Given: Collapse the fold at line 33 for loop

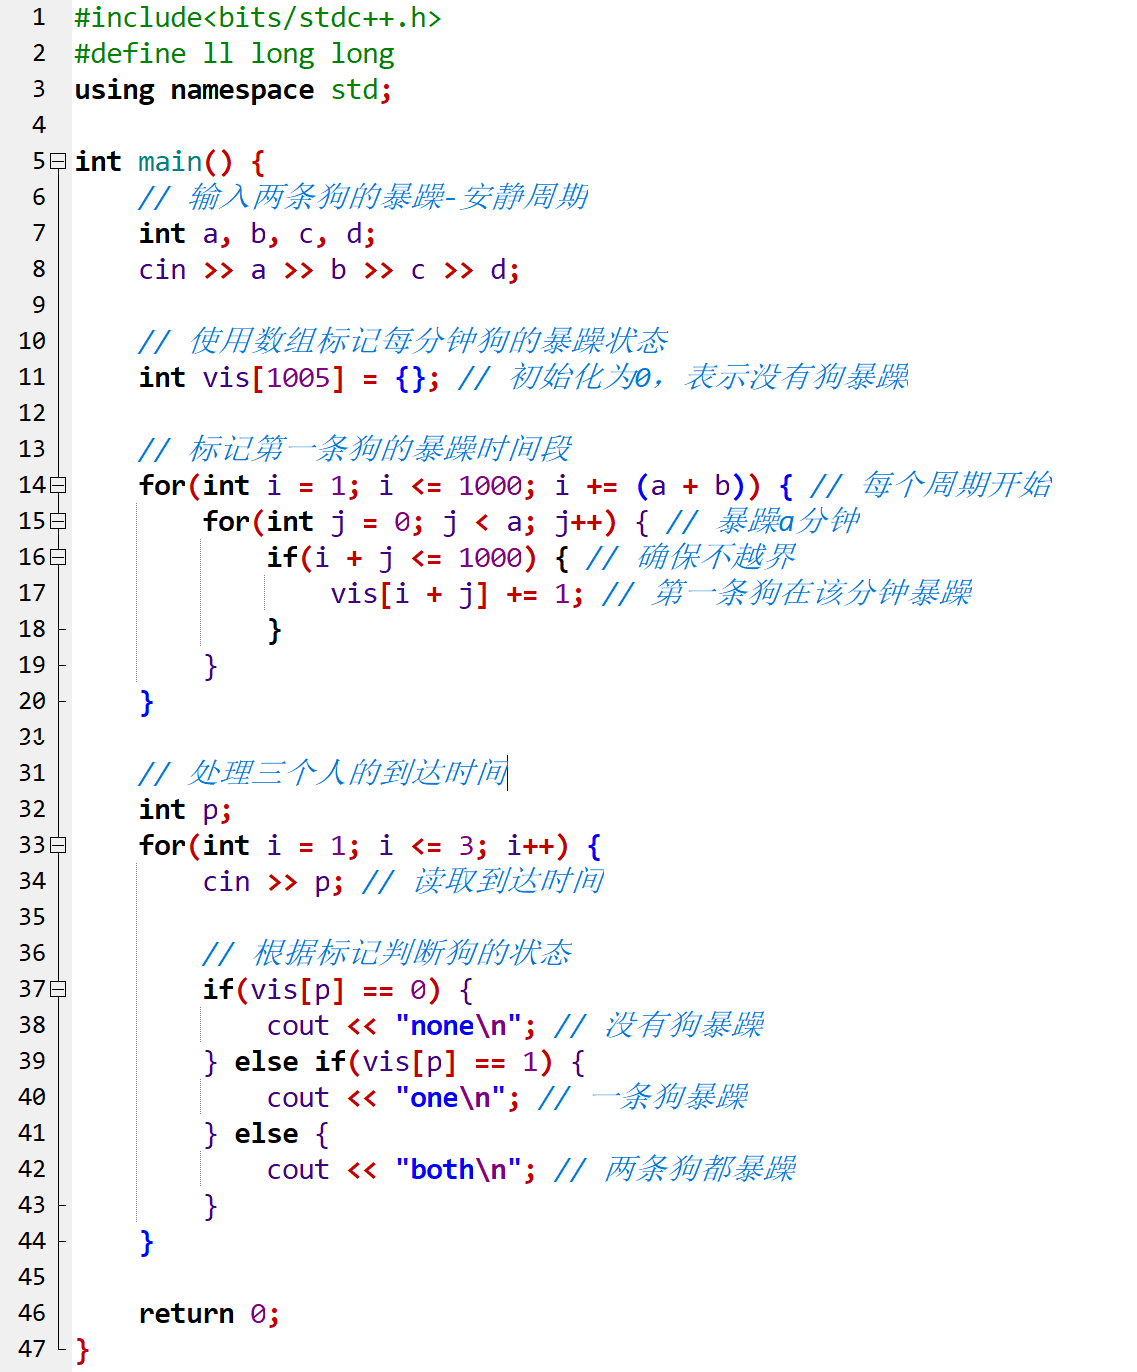Looking at the screenshot, I should (x=58, y=845).
